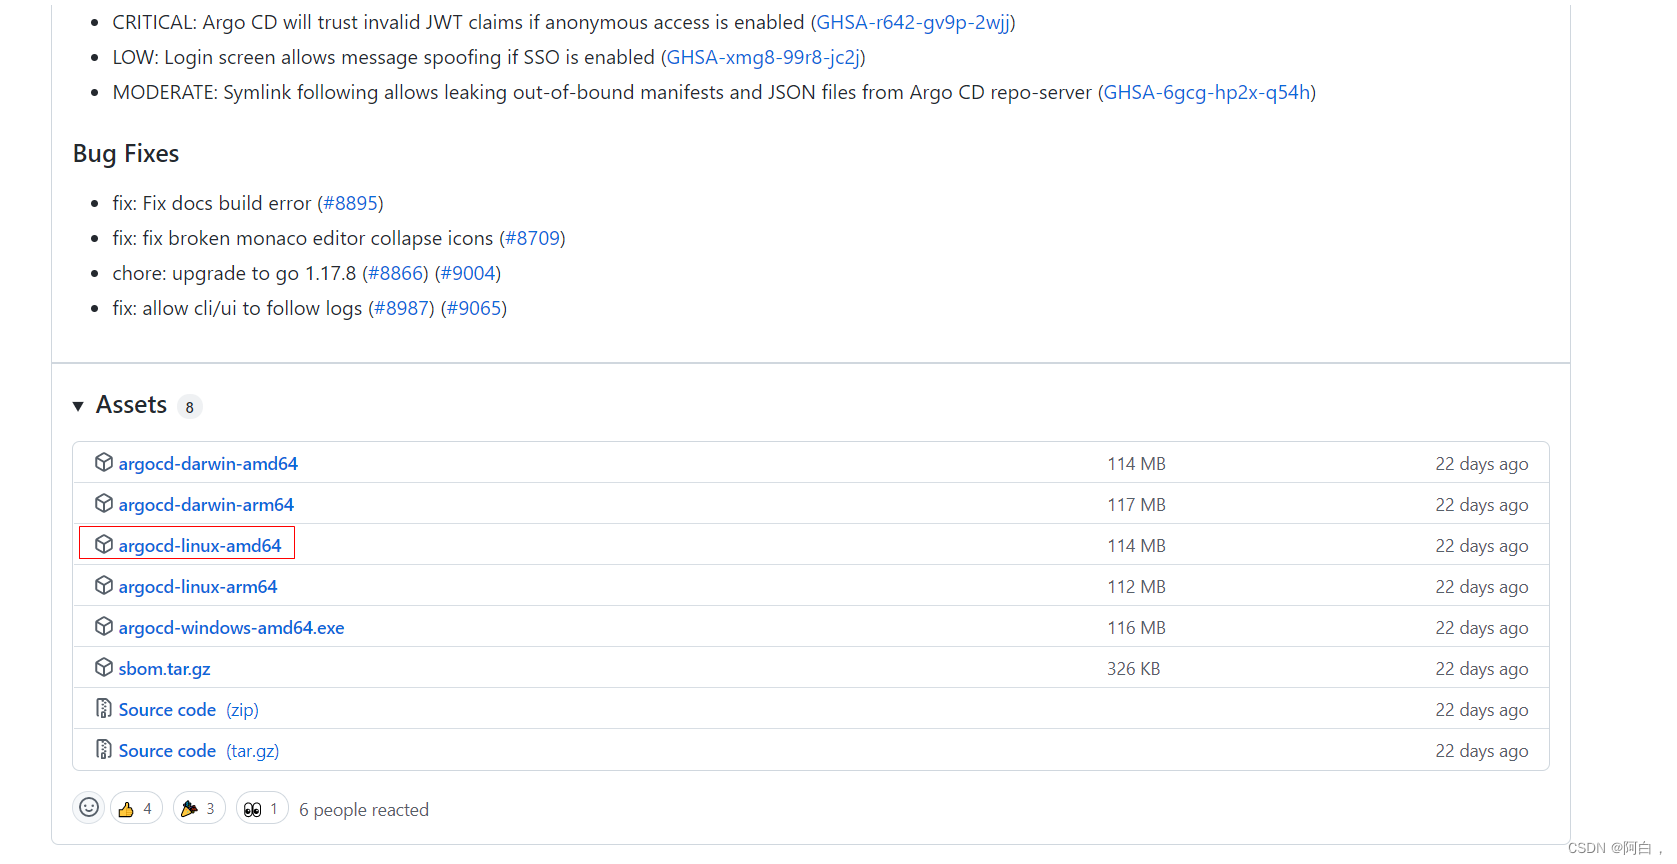1677x864 pixels.
Task: Download argocd-windows-amd64.exe file
Action: 231,628
